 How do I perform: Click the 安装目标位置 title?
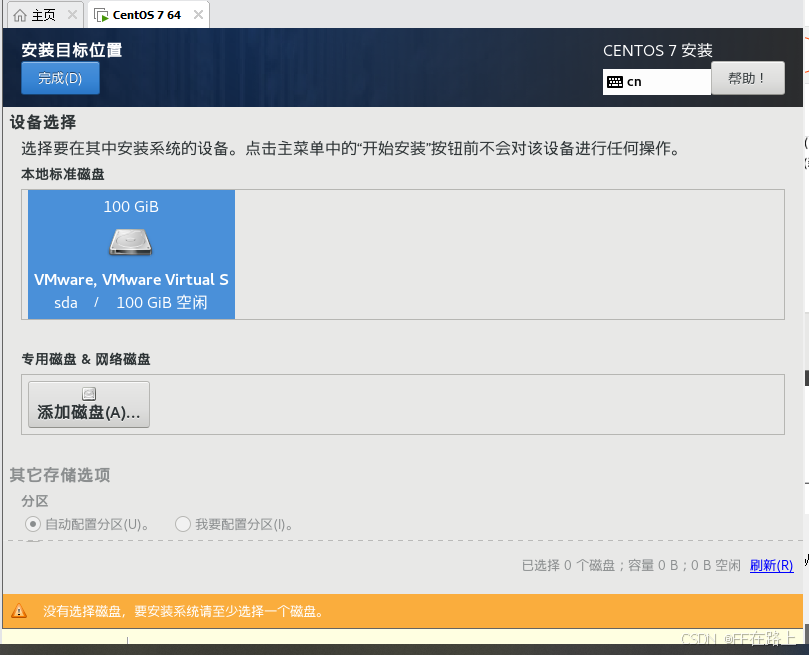click(x=72, y=50)
